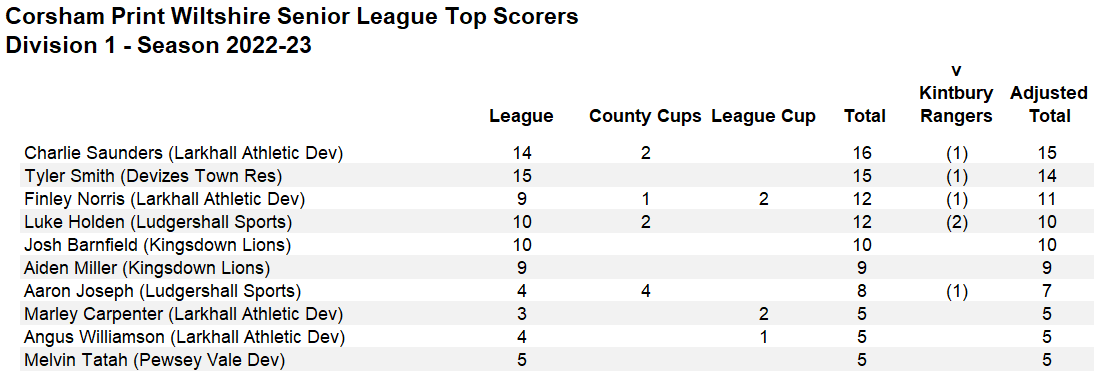Click Luke Holden's Kintbury Rangers value (2)
The image size is (1094, 371).
coord(956,222)
